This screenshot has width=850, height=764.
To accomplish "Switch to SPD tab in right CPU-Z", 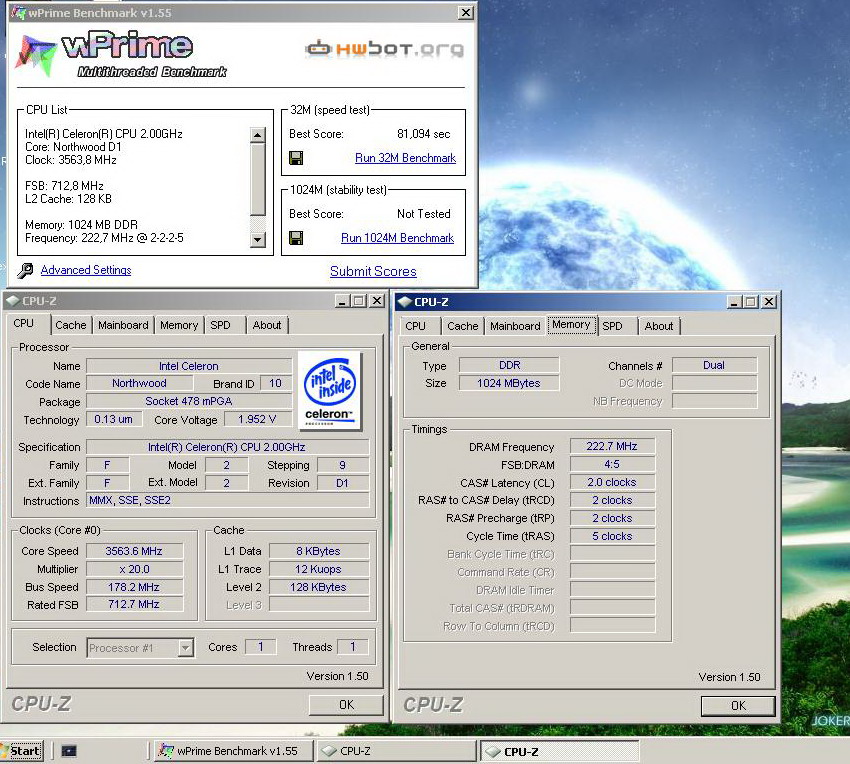I will point(613,326).
